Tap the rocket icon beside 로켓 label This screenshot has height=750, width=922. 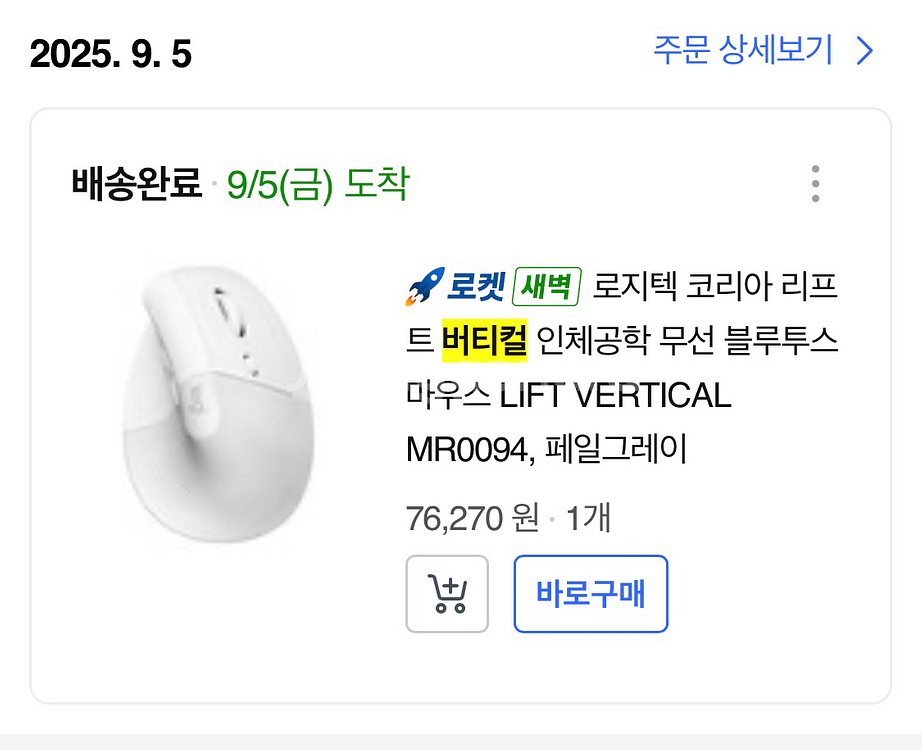[x=425, y=284]
